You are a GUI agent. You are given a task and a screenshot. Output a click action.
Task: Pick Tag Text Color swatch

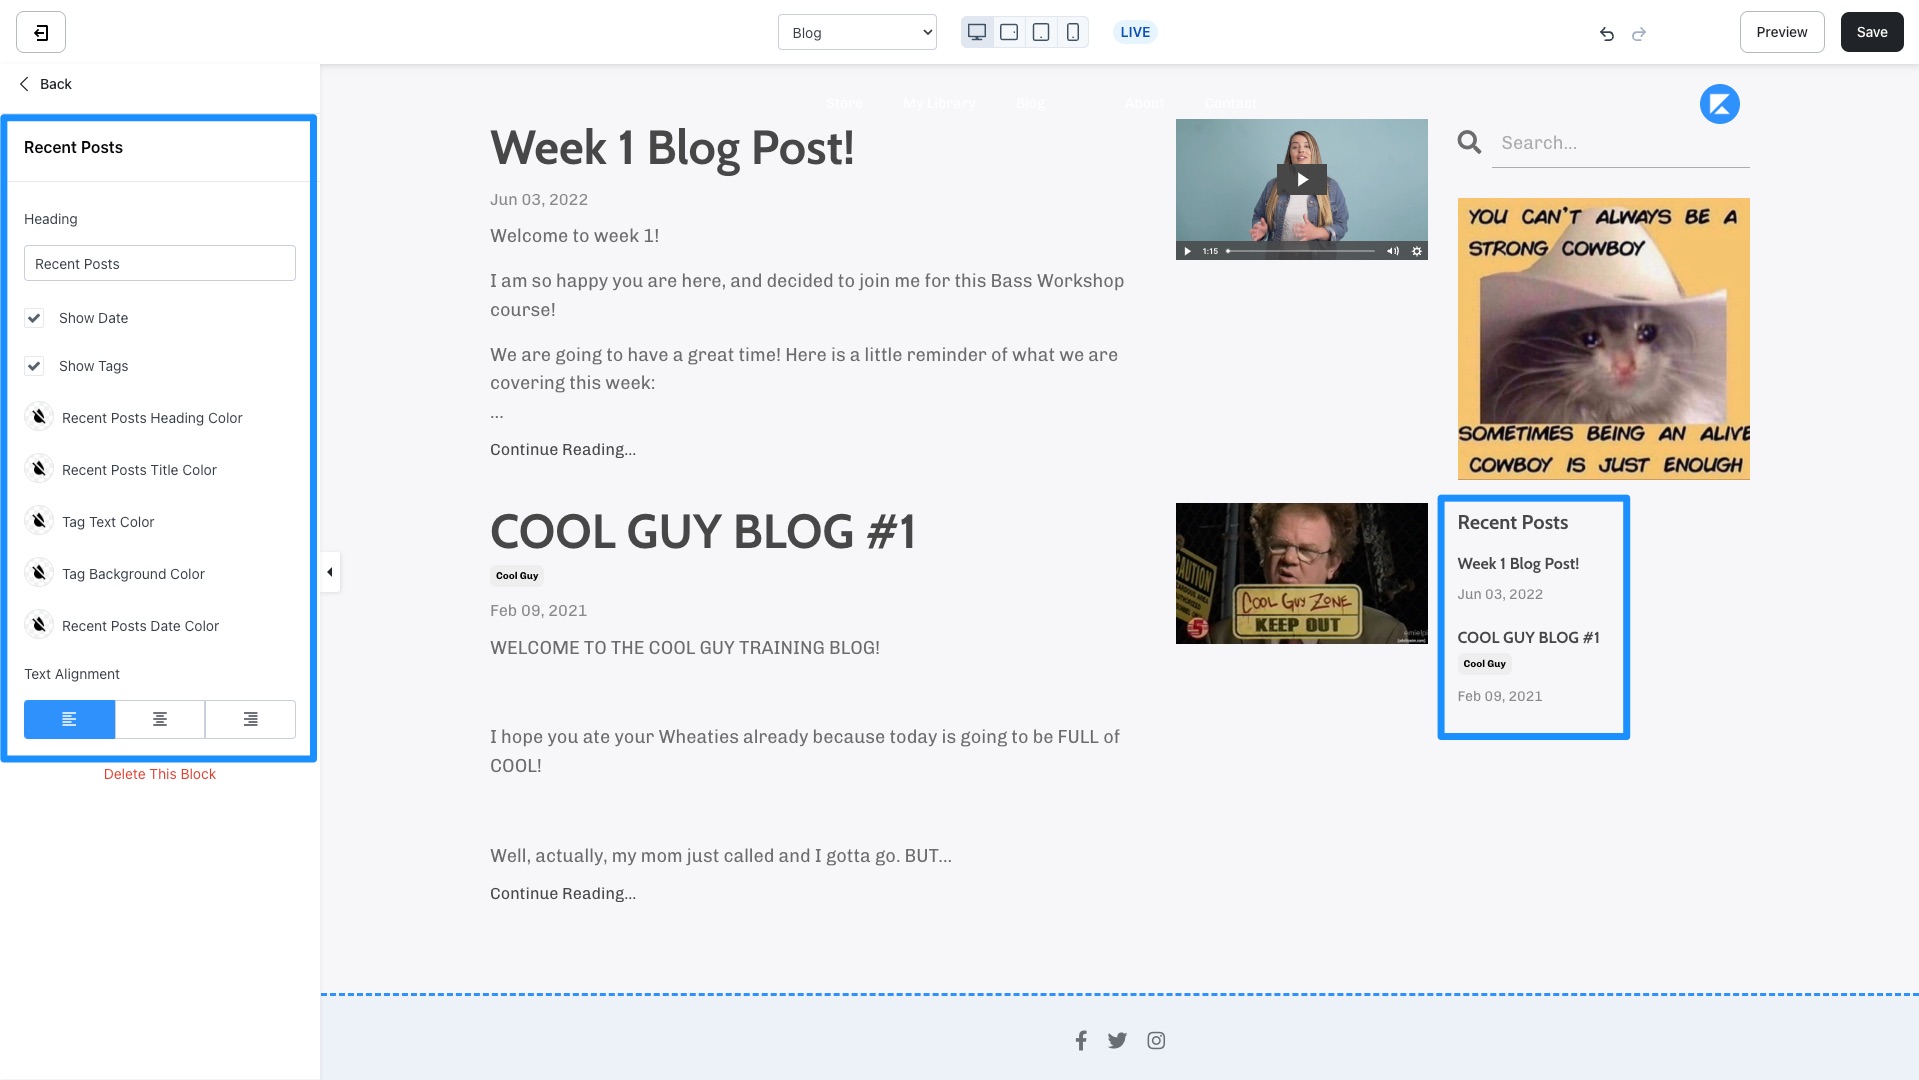39,521
